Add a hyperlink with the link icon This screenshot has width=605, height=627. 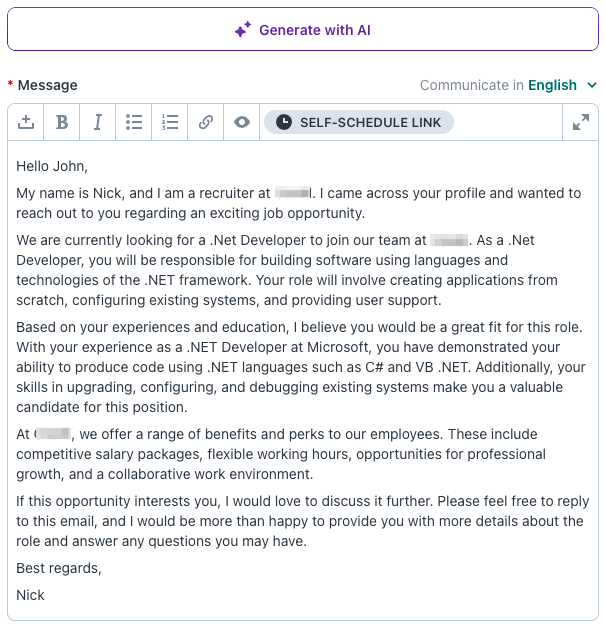coord(206,122)
